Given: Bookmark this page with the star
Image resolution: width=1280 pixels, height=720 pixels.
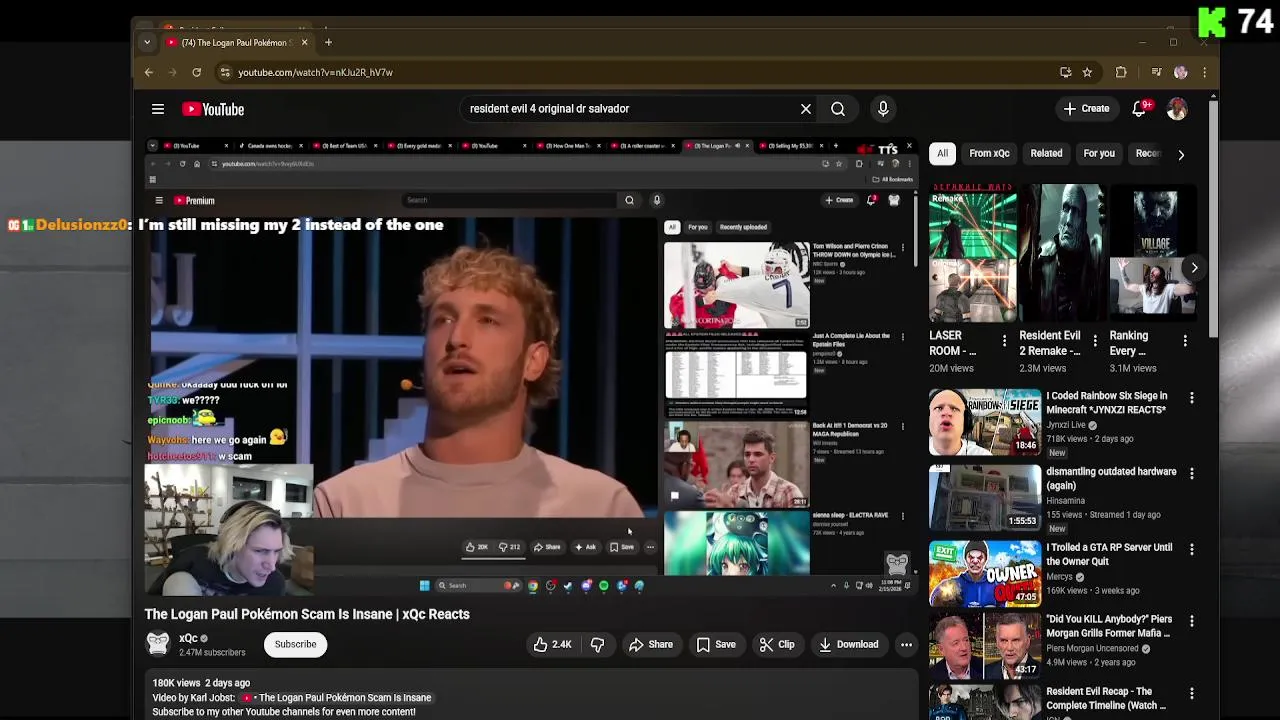Looking at the screenshot, I should click(1087, 72).
